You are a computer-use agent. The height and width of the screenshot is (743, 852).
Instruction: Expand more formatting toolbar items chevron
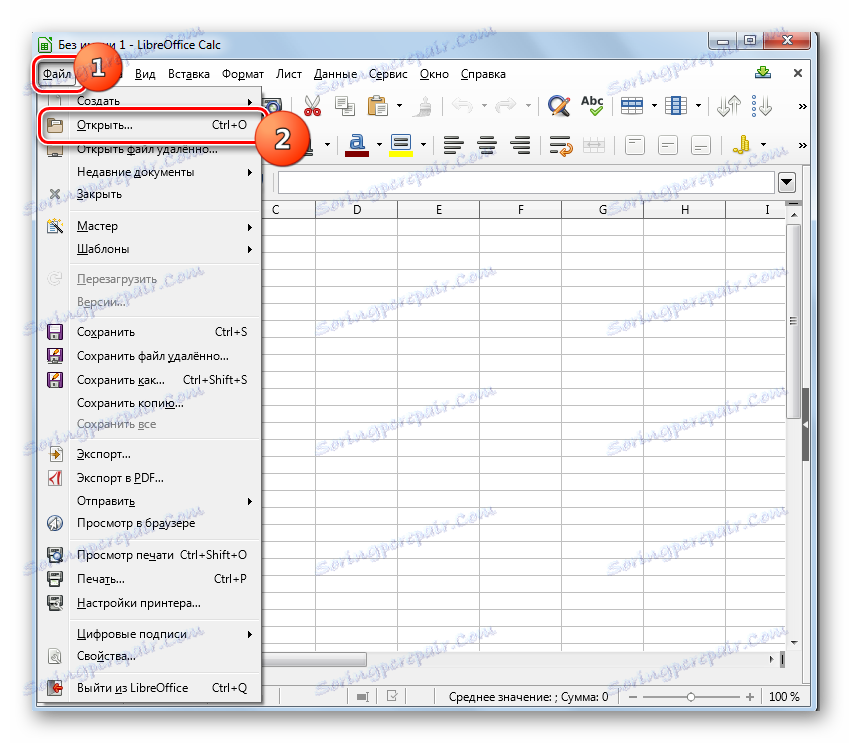click(802, 146)
